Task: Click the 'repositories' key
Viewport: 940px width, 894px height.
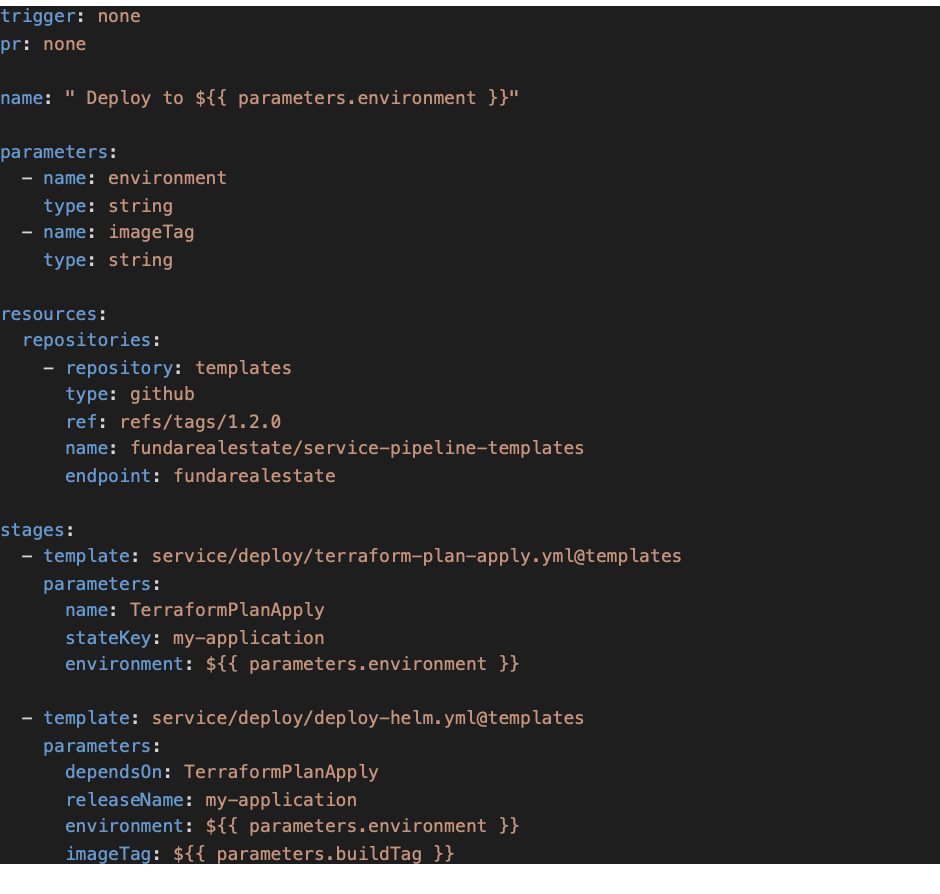Action: coord(87,340)
